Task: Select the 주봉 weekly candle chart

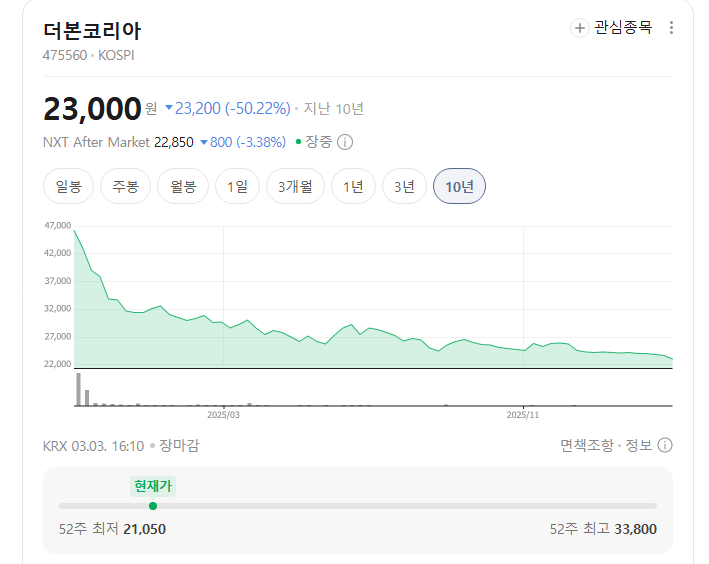Action: 125,186
